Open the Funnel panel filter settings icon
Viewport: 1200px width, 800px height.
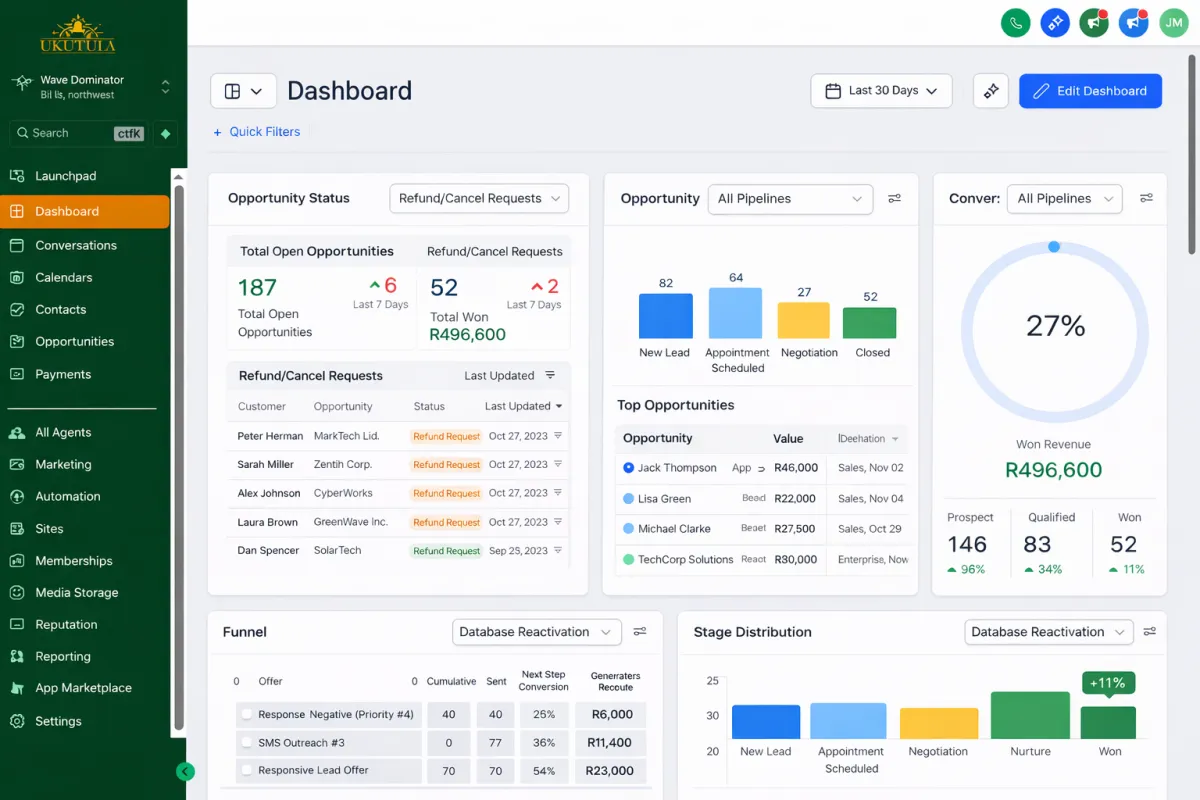pyautogui.click(x=640, y=632)
